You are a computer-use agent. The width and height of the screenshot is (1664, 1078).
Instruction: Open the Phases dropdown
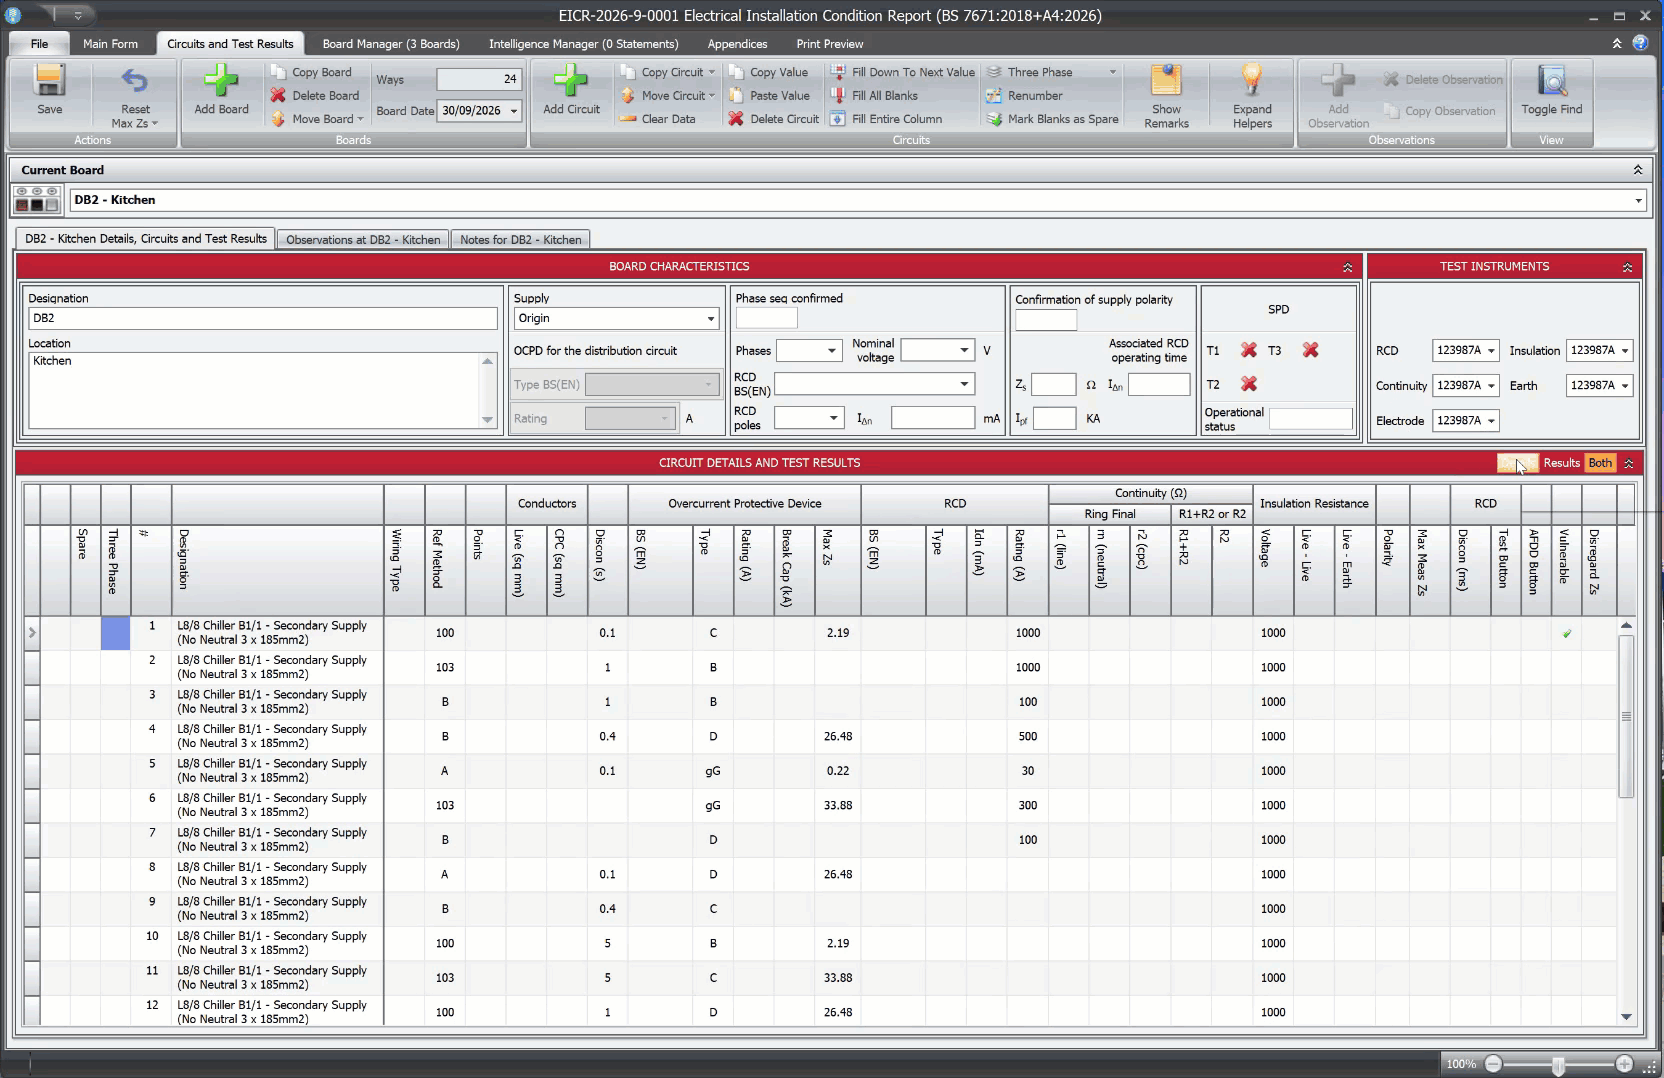point(832,351)
